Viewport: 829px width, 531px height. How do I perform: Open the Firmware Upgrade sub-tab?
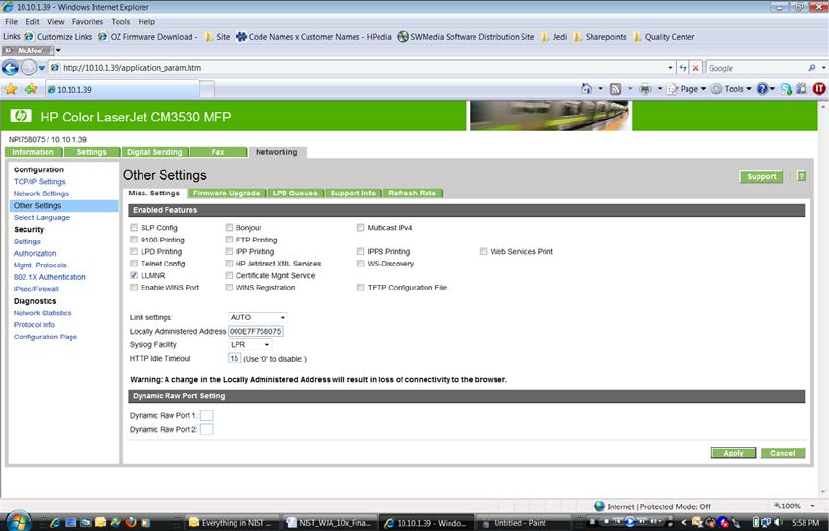(x=227, y=193)
